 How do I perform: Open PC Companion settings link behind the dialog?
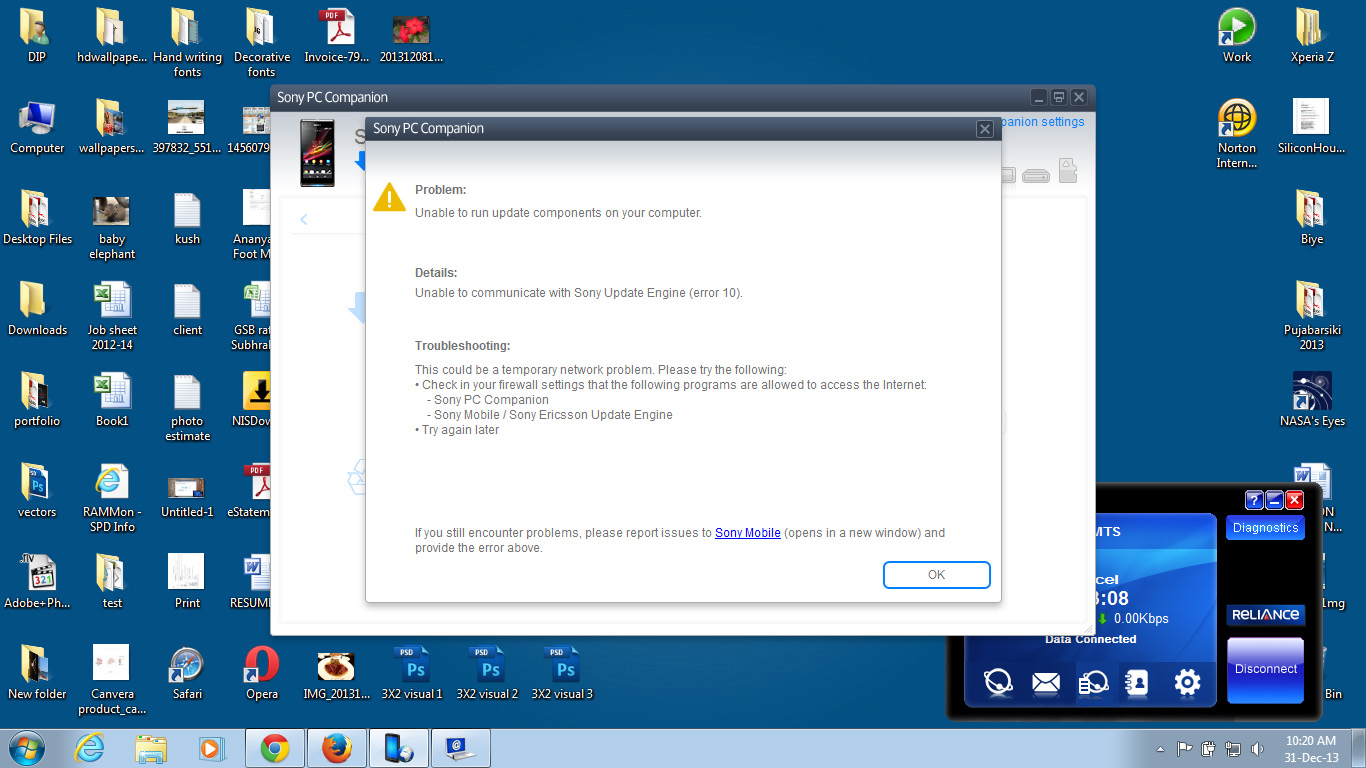tap(1042, 122)
